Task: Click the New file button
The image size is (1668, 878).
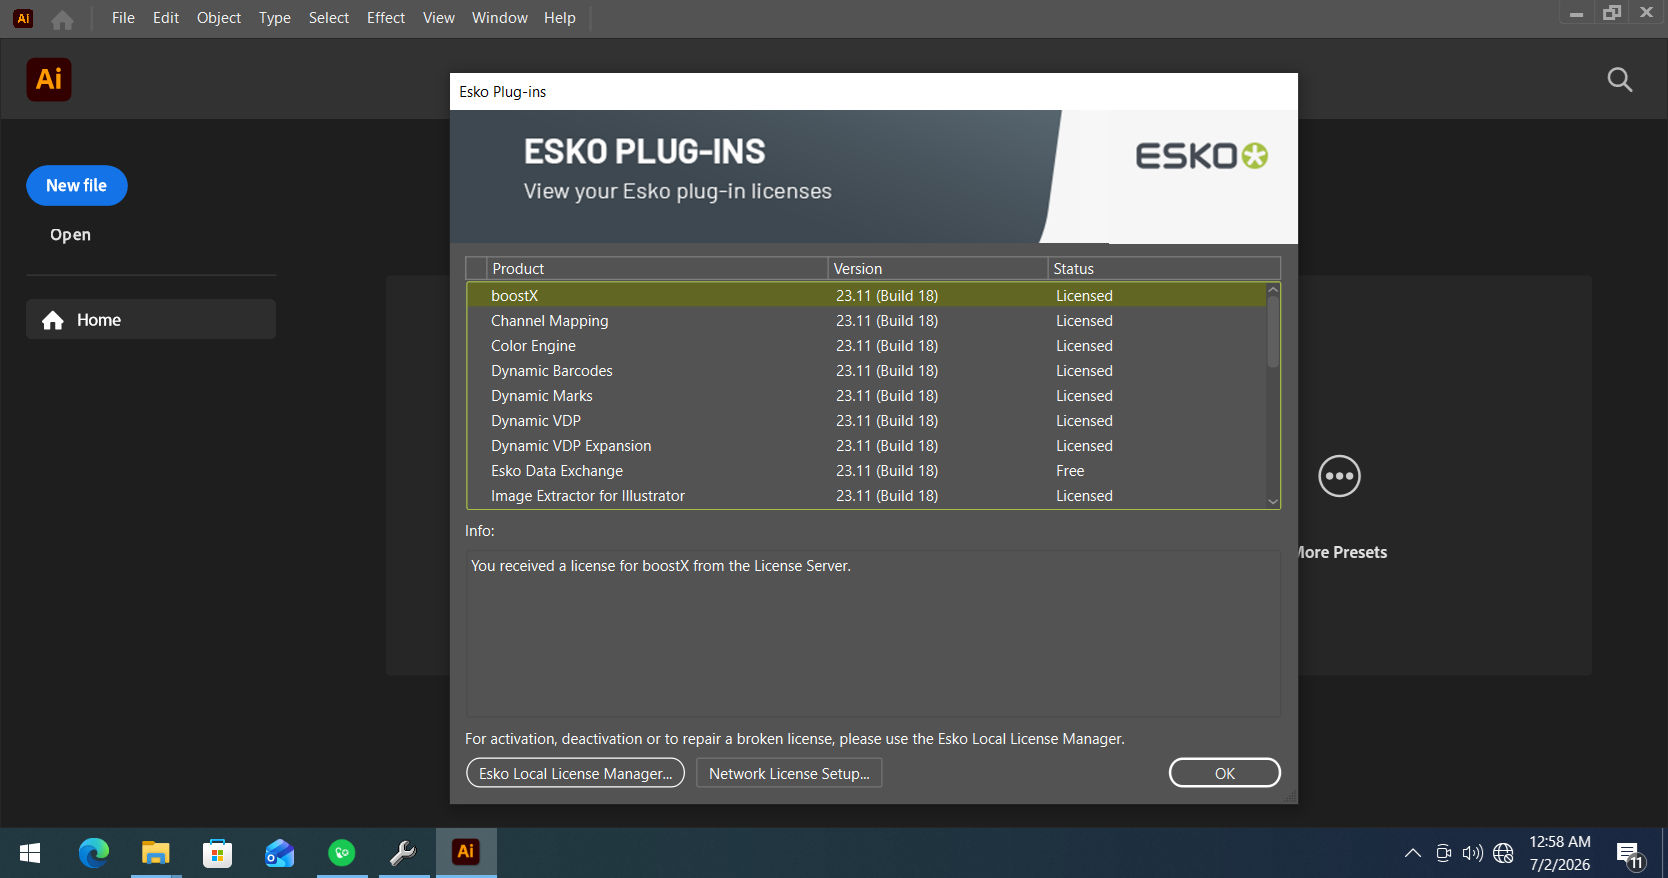Action: tap(77, 186)
